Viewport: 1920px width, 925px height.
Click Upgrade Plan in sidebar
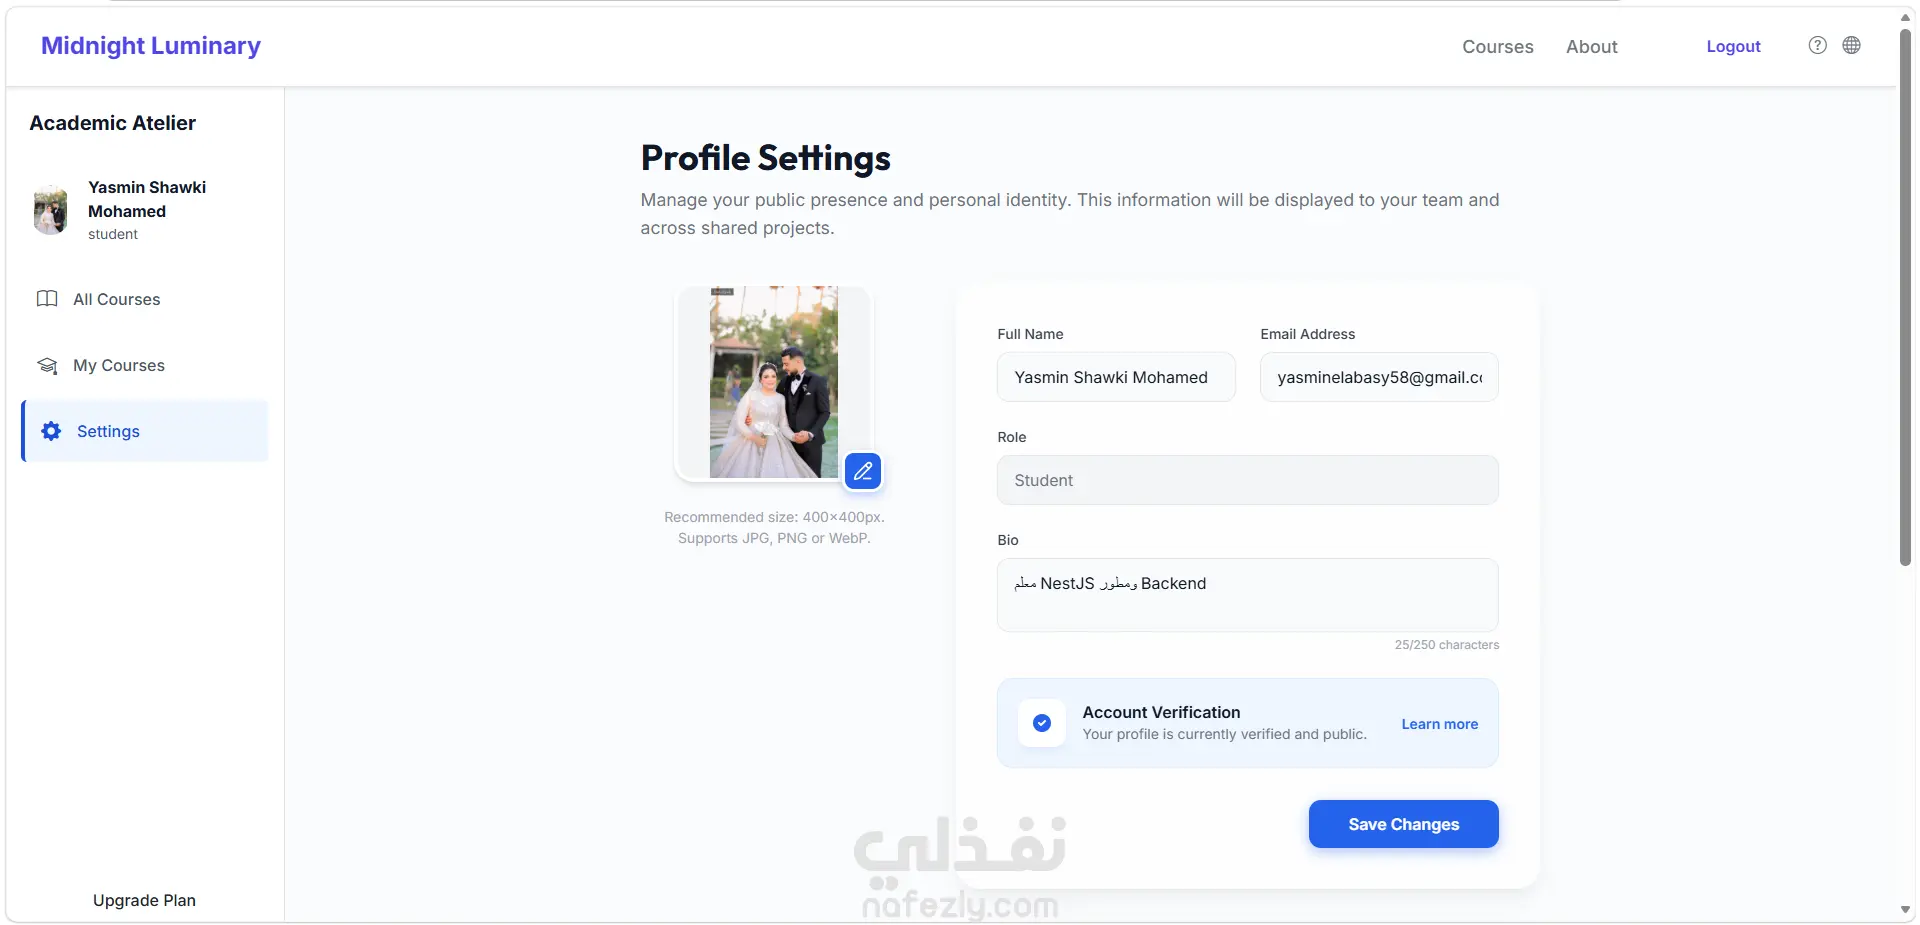144,900
